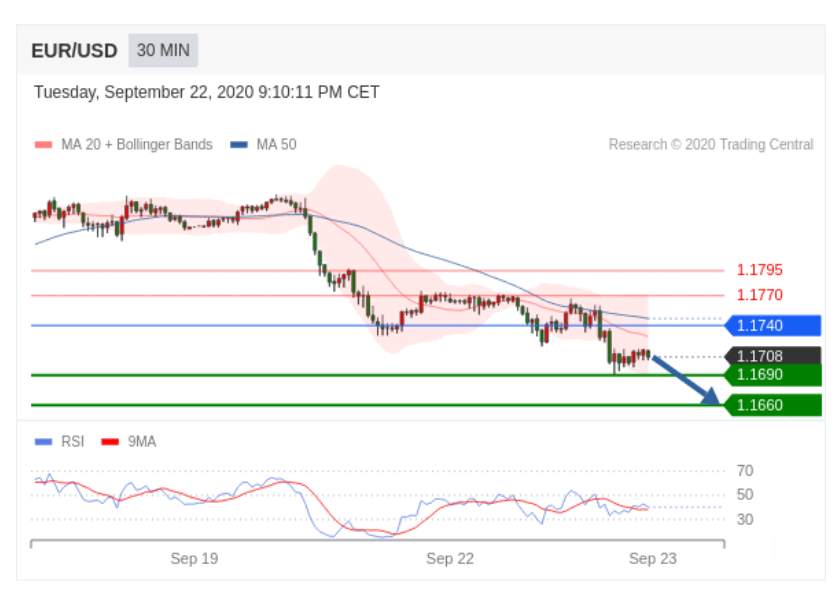Click the RSI 50 axis value

[745, 495]
